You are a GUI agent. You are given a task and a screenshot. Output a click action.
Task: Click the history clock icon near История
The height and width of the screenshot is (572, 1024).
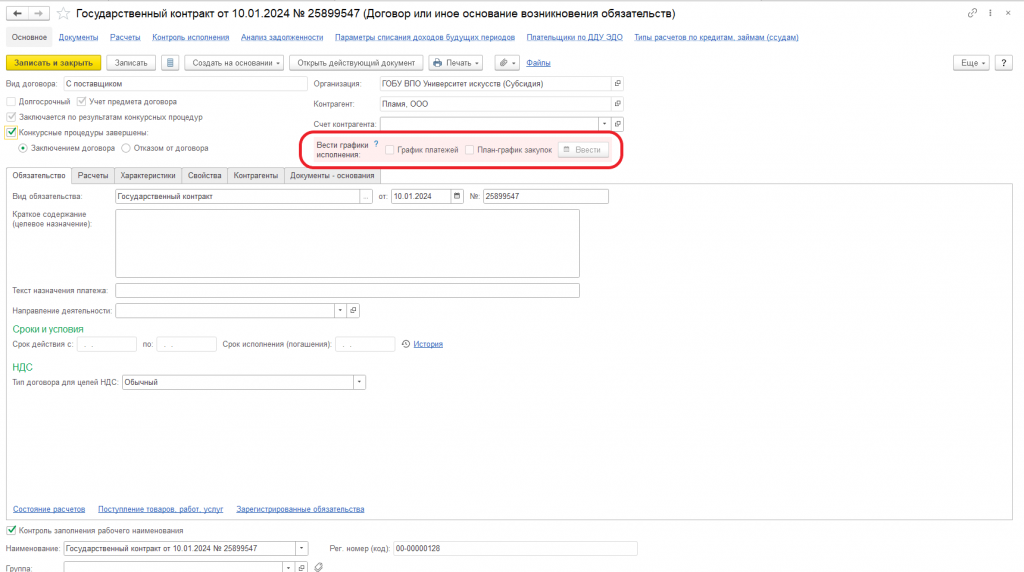click(406, 344)
